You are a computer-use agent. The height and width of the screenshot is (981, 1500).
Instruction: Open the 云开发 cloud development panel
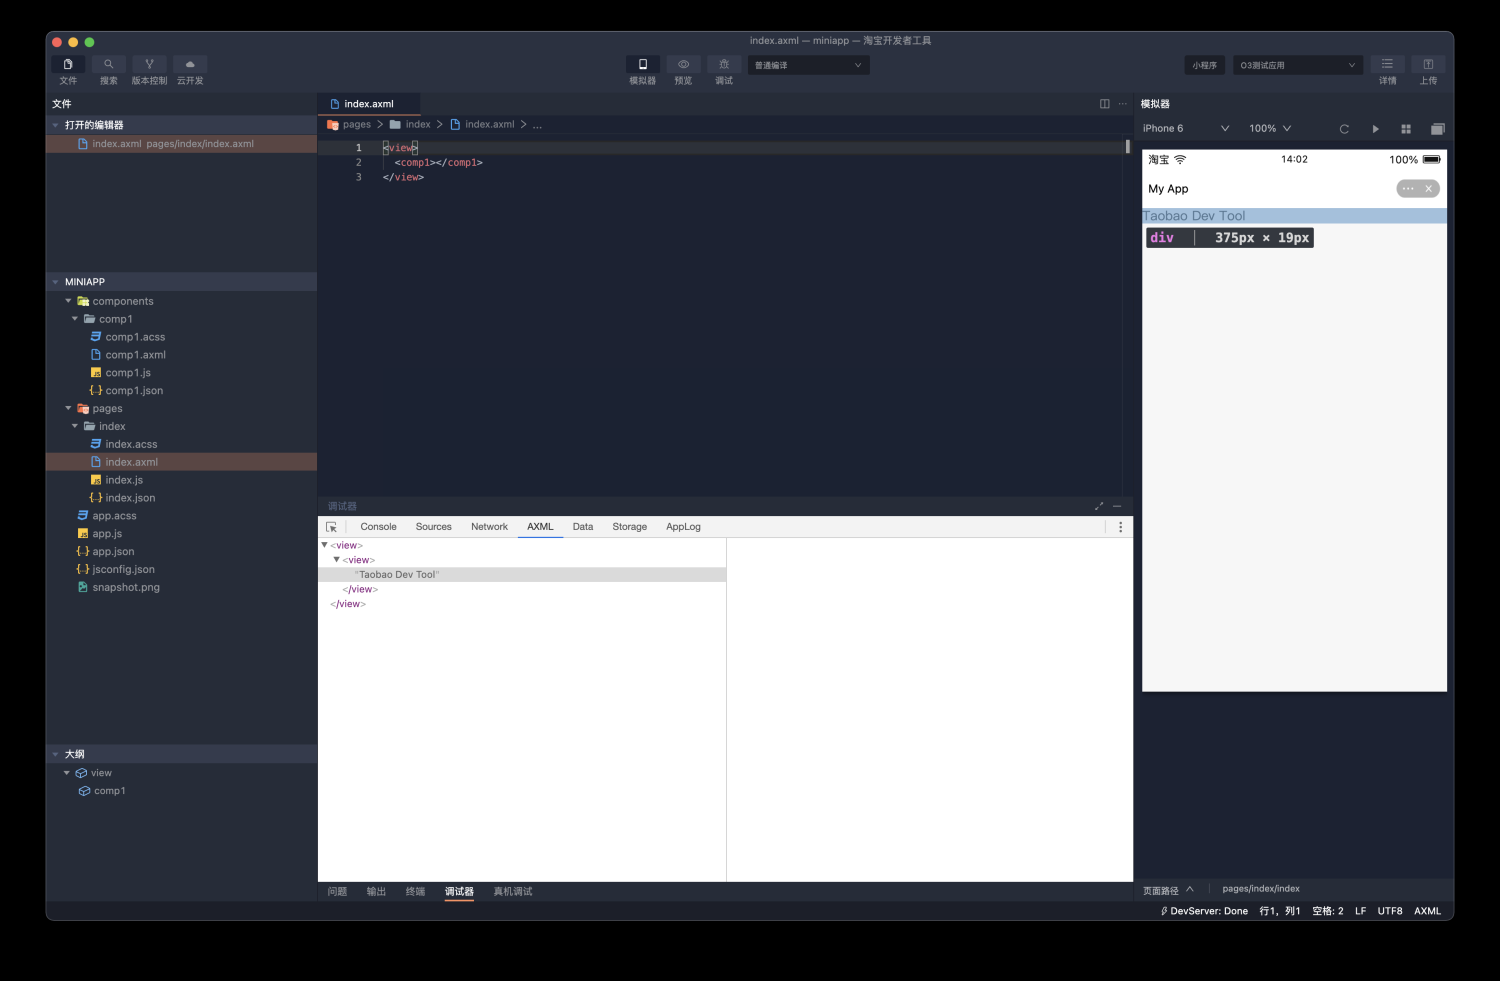click(x=190, y=64)
